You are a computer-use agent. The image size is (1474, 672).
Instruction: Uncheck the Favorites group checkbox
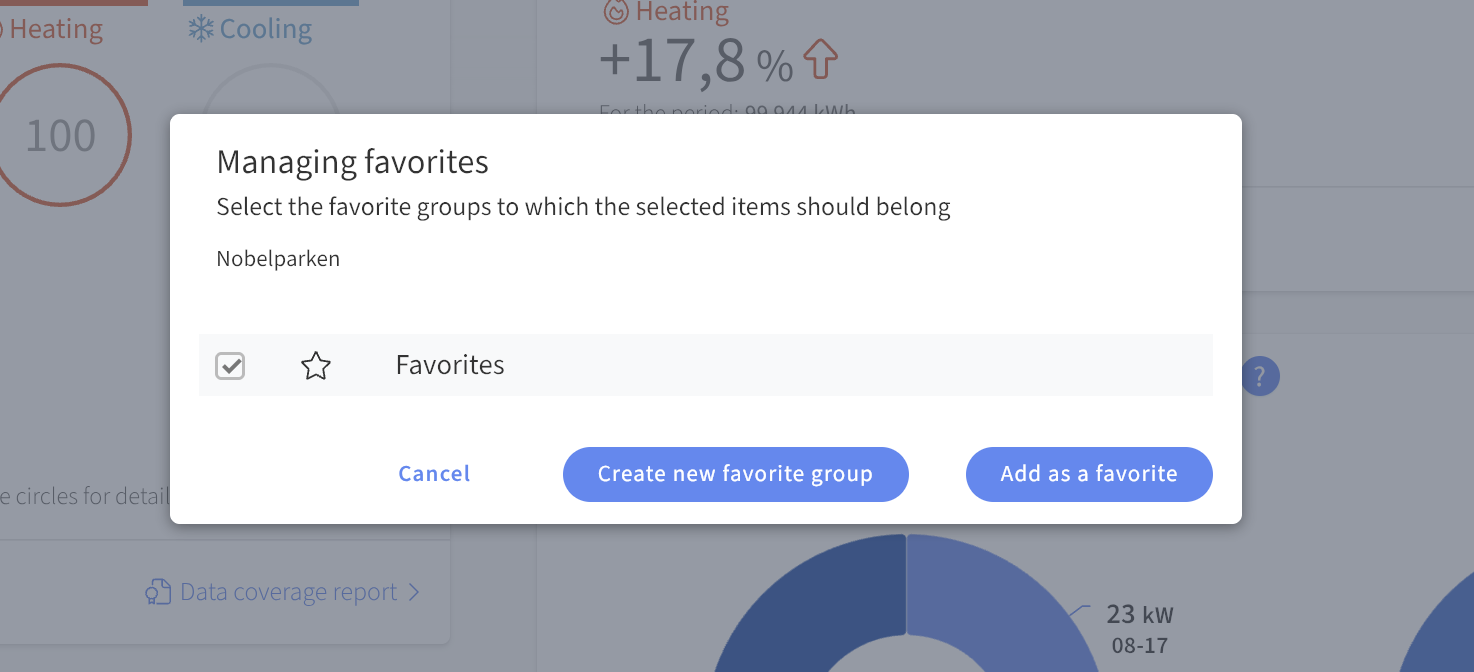(230, 366)
